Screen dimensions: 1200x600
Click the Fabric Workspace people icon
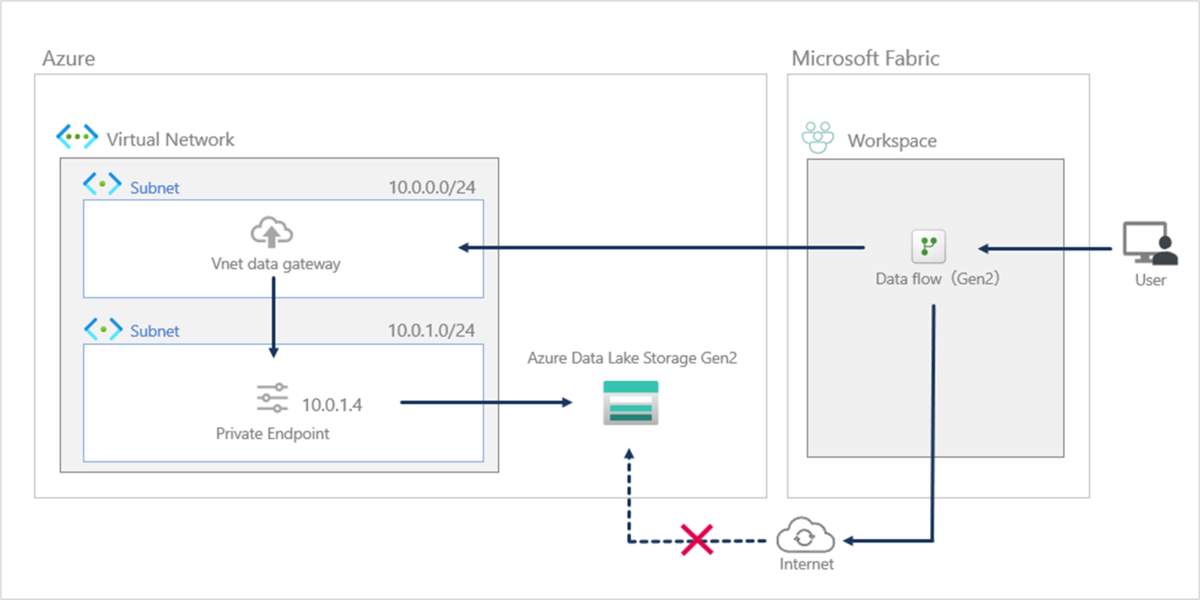pyautogui.click(x=818, y=139)
